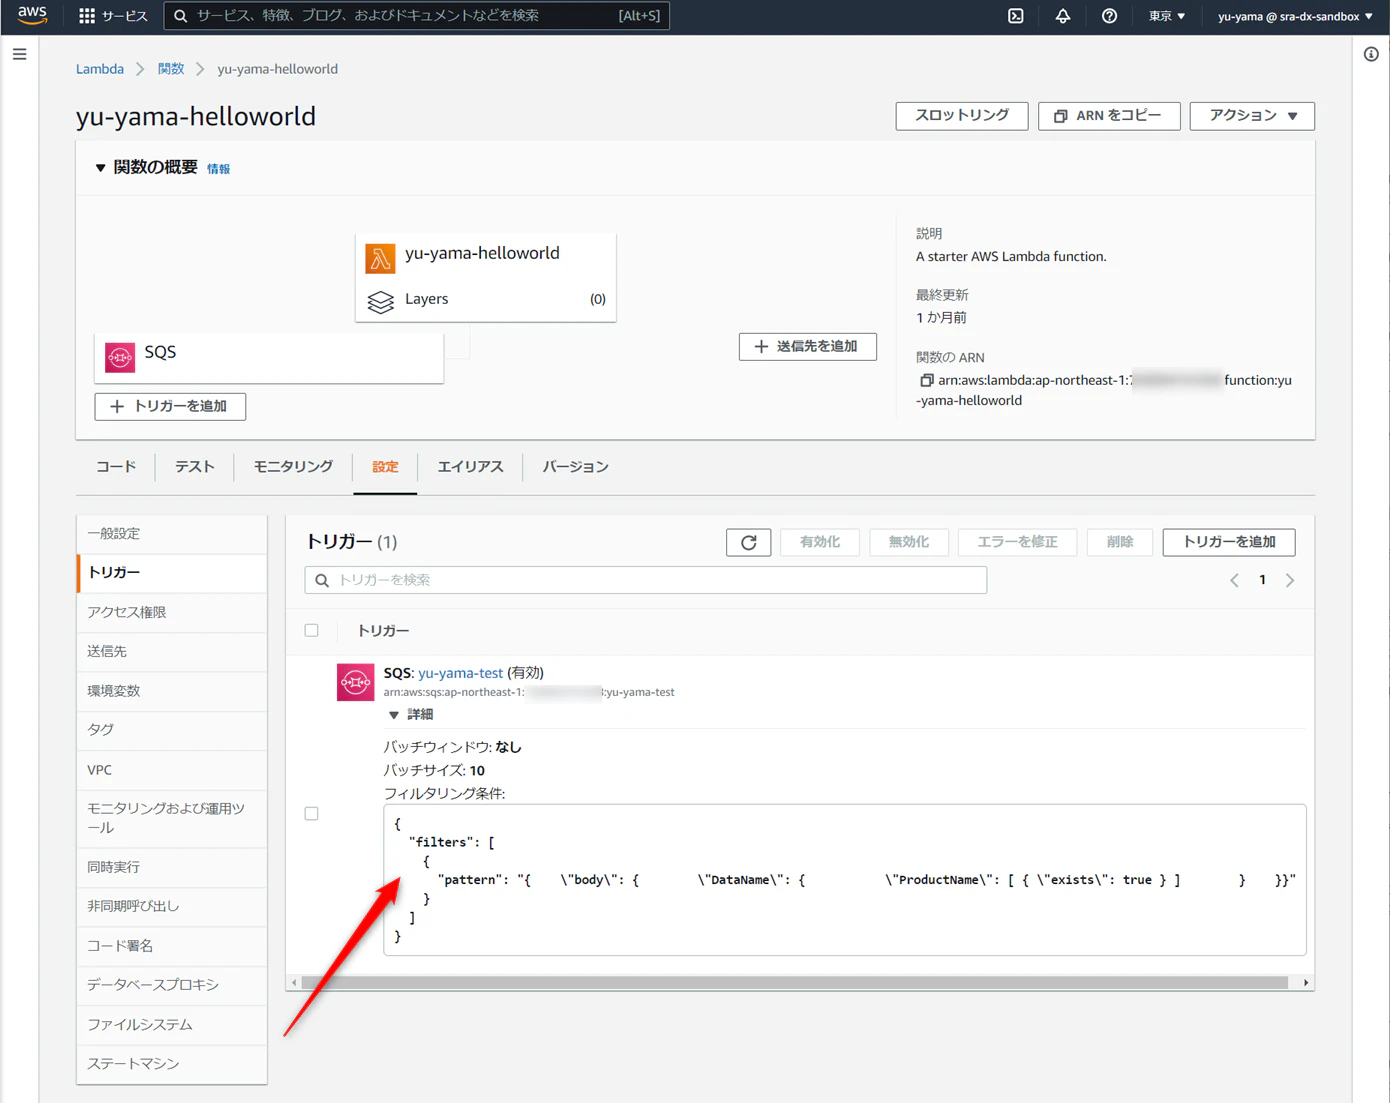Screen dimensions: 1390x1103
Task: Open the help question mark icon
Action: (x=1109, y=16)
